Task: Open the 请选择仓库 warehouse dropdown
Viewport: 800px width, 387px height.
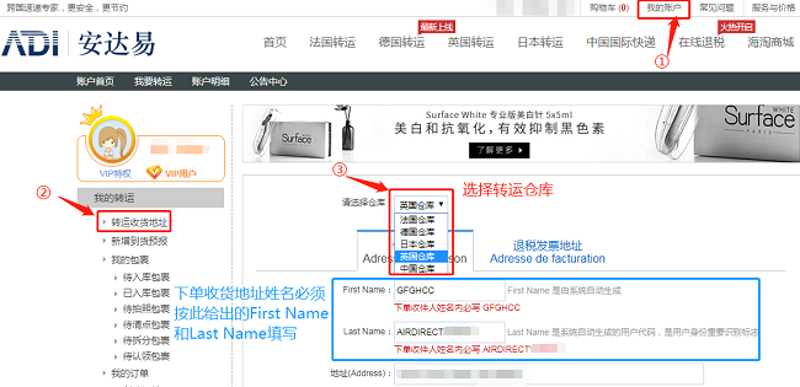Action: tap(421, 205)
